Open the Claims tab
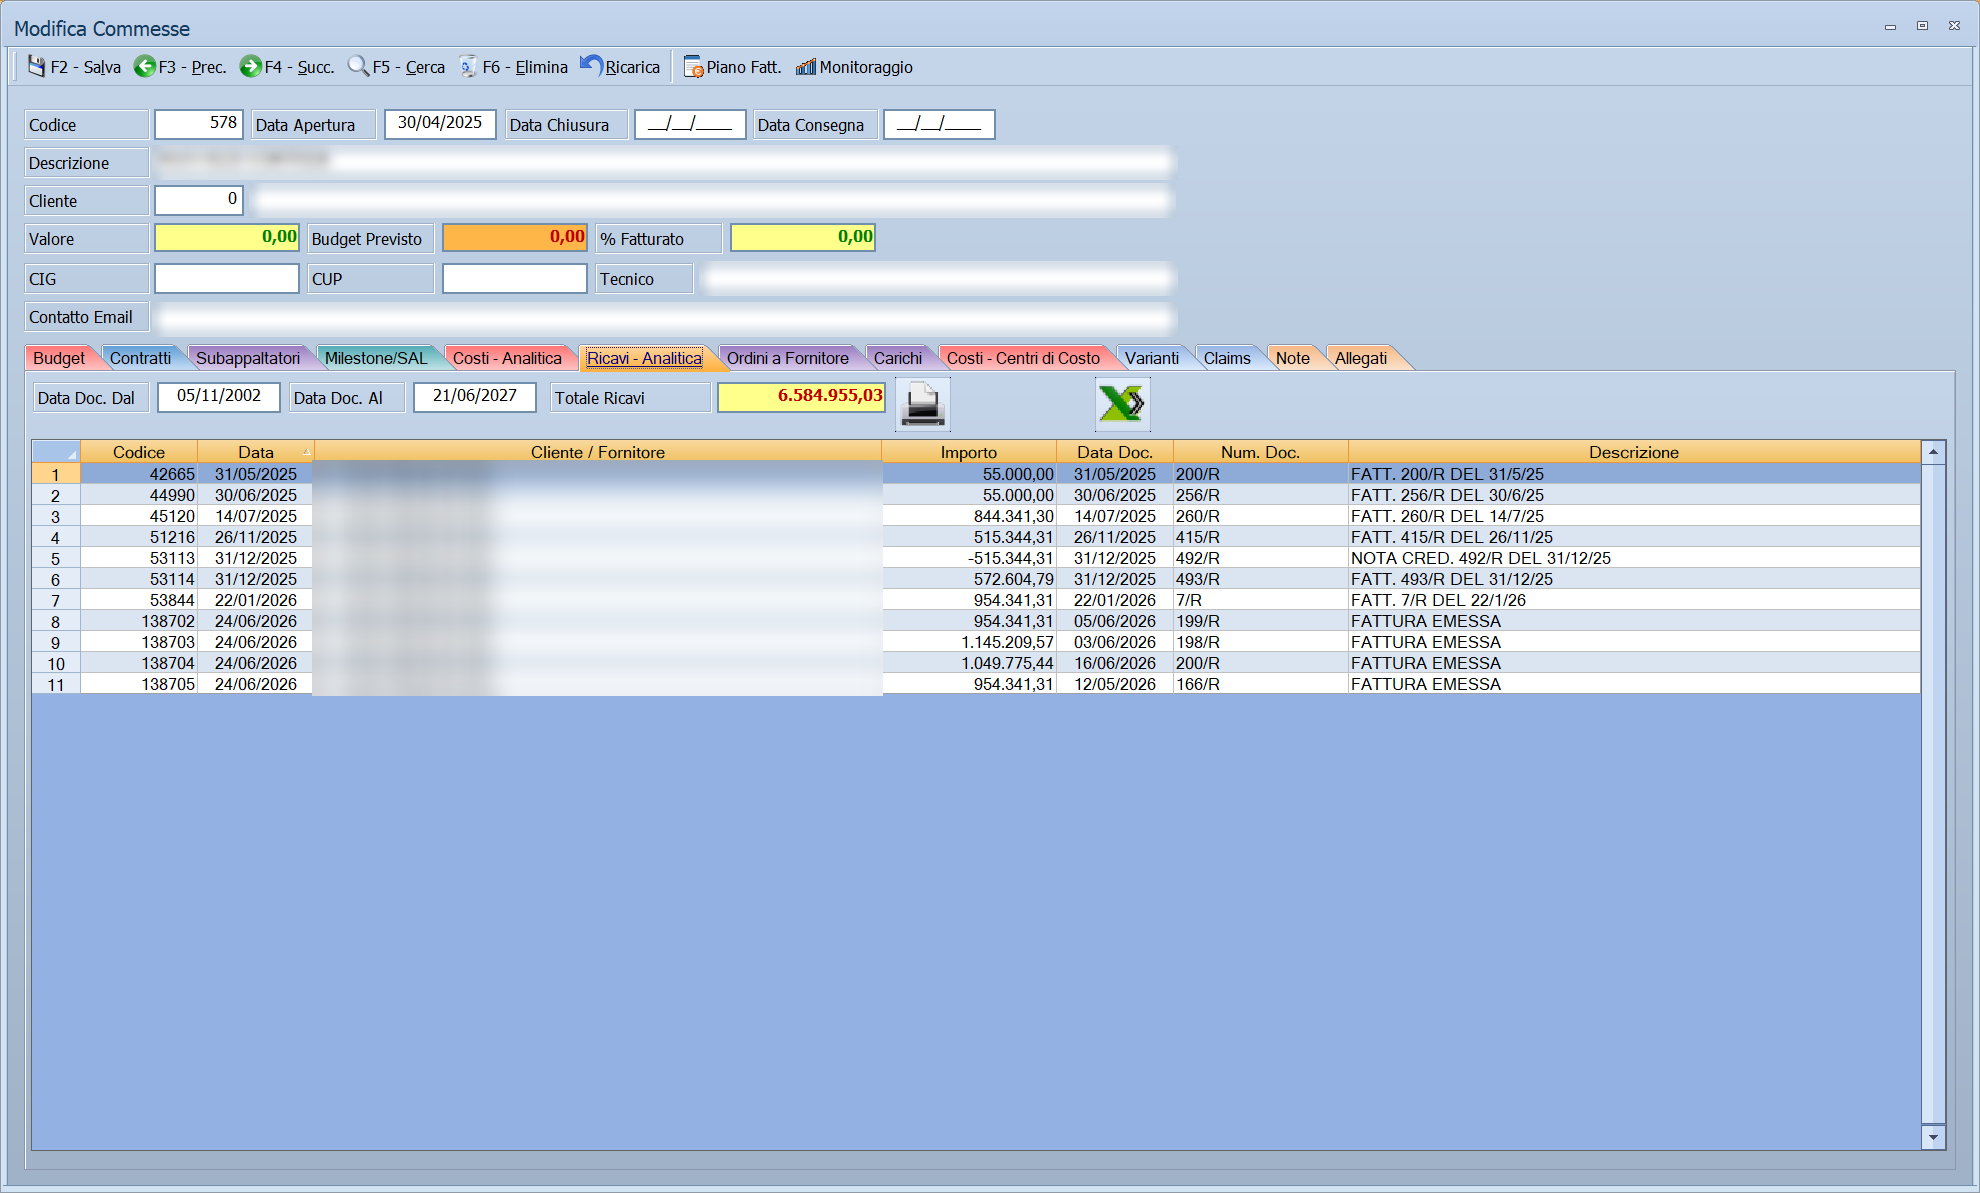 point(1227,358)
